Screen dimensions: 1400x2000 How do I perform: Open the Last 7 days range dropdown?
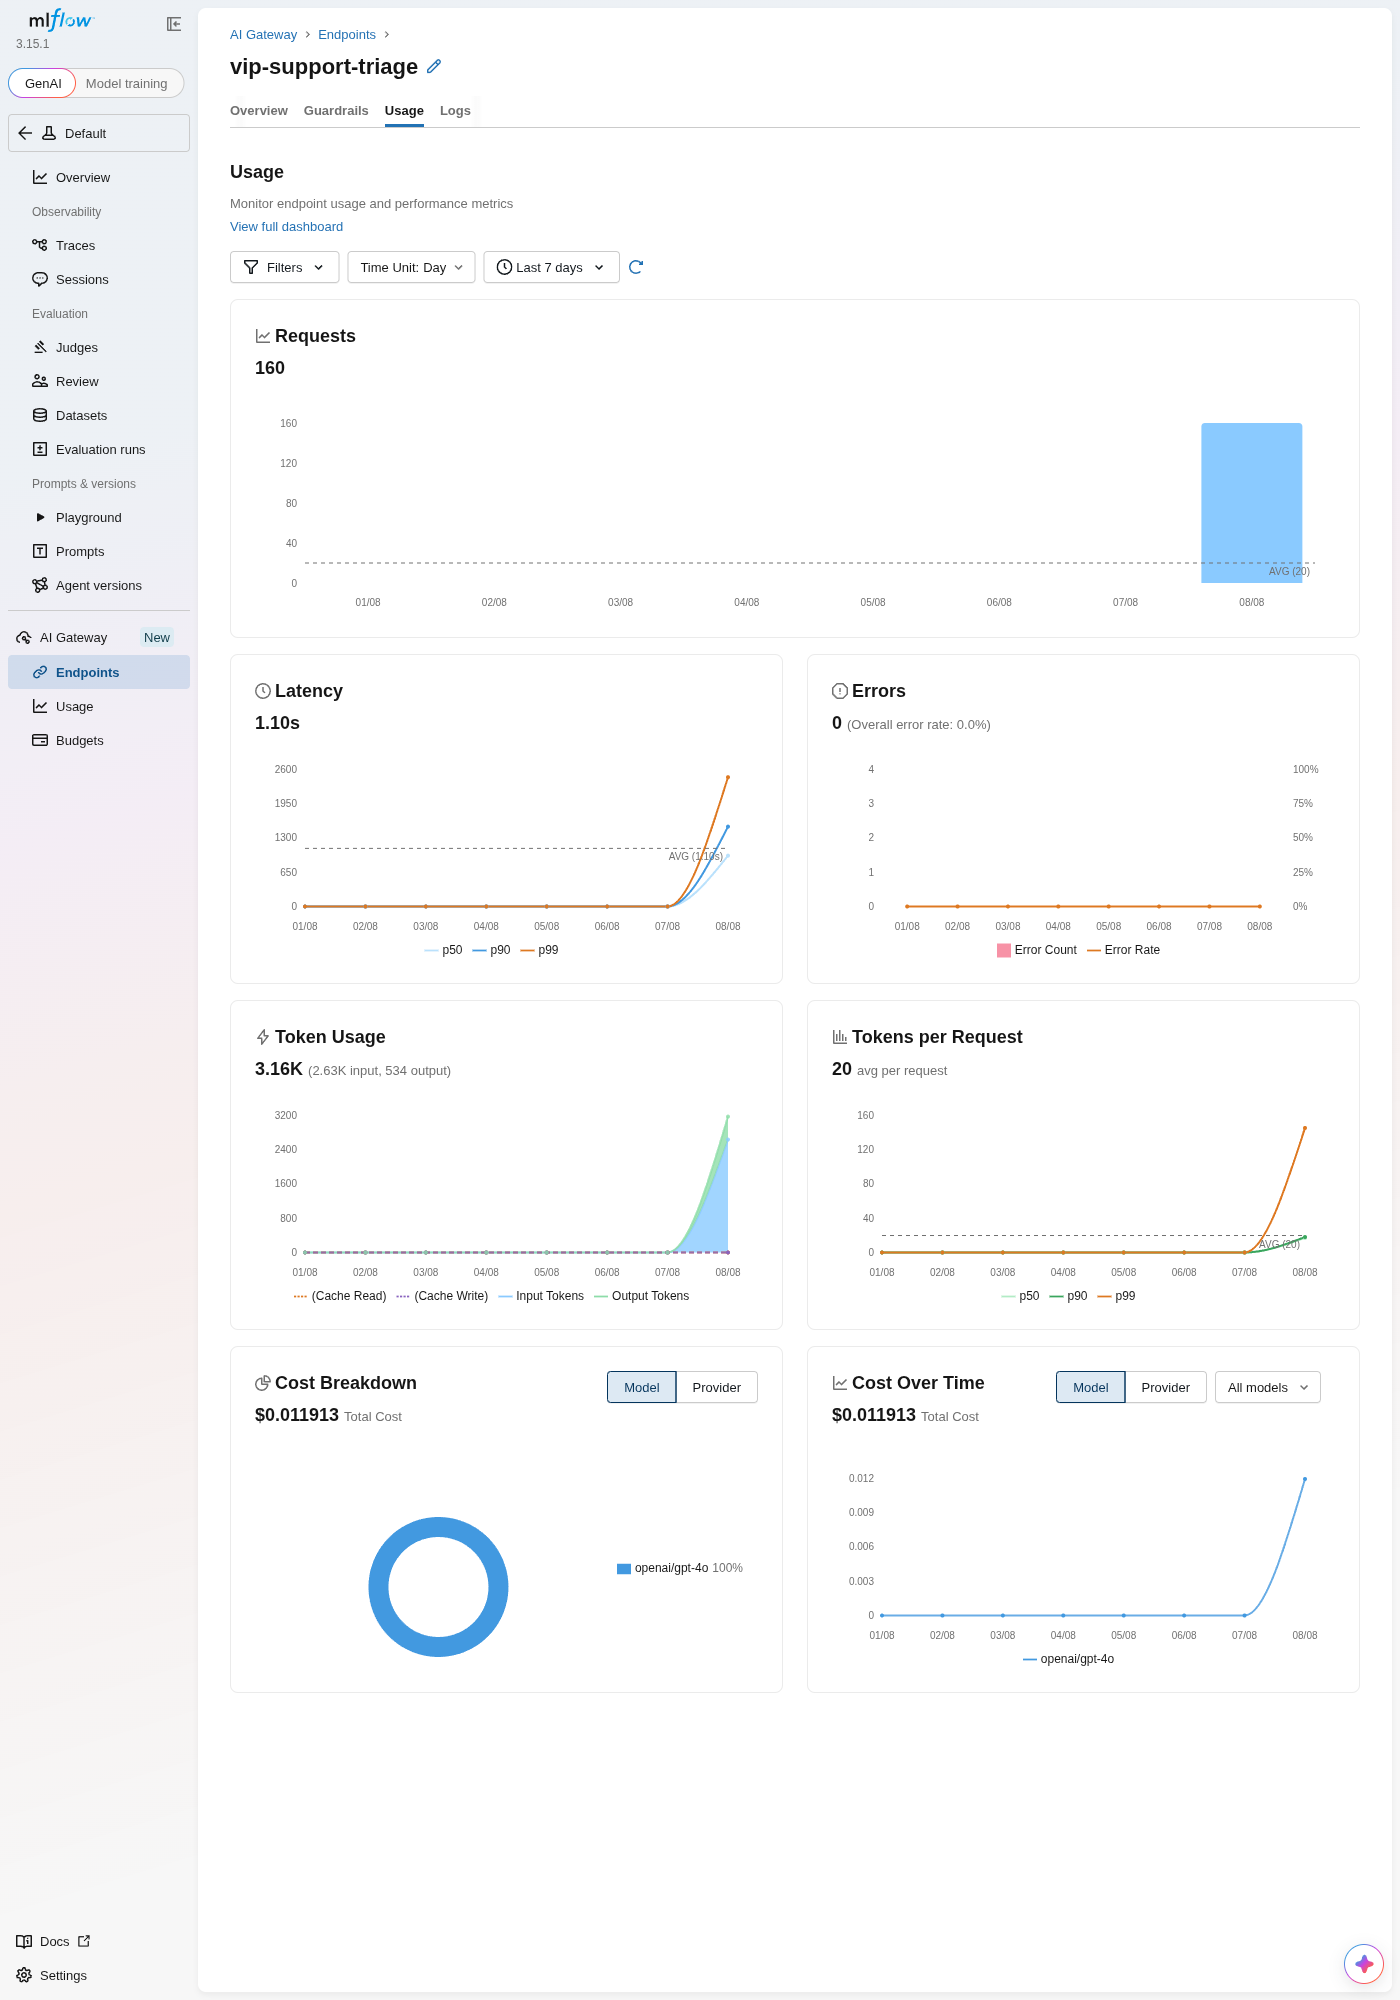(551, 267)
